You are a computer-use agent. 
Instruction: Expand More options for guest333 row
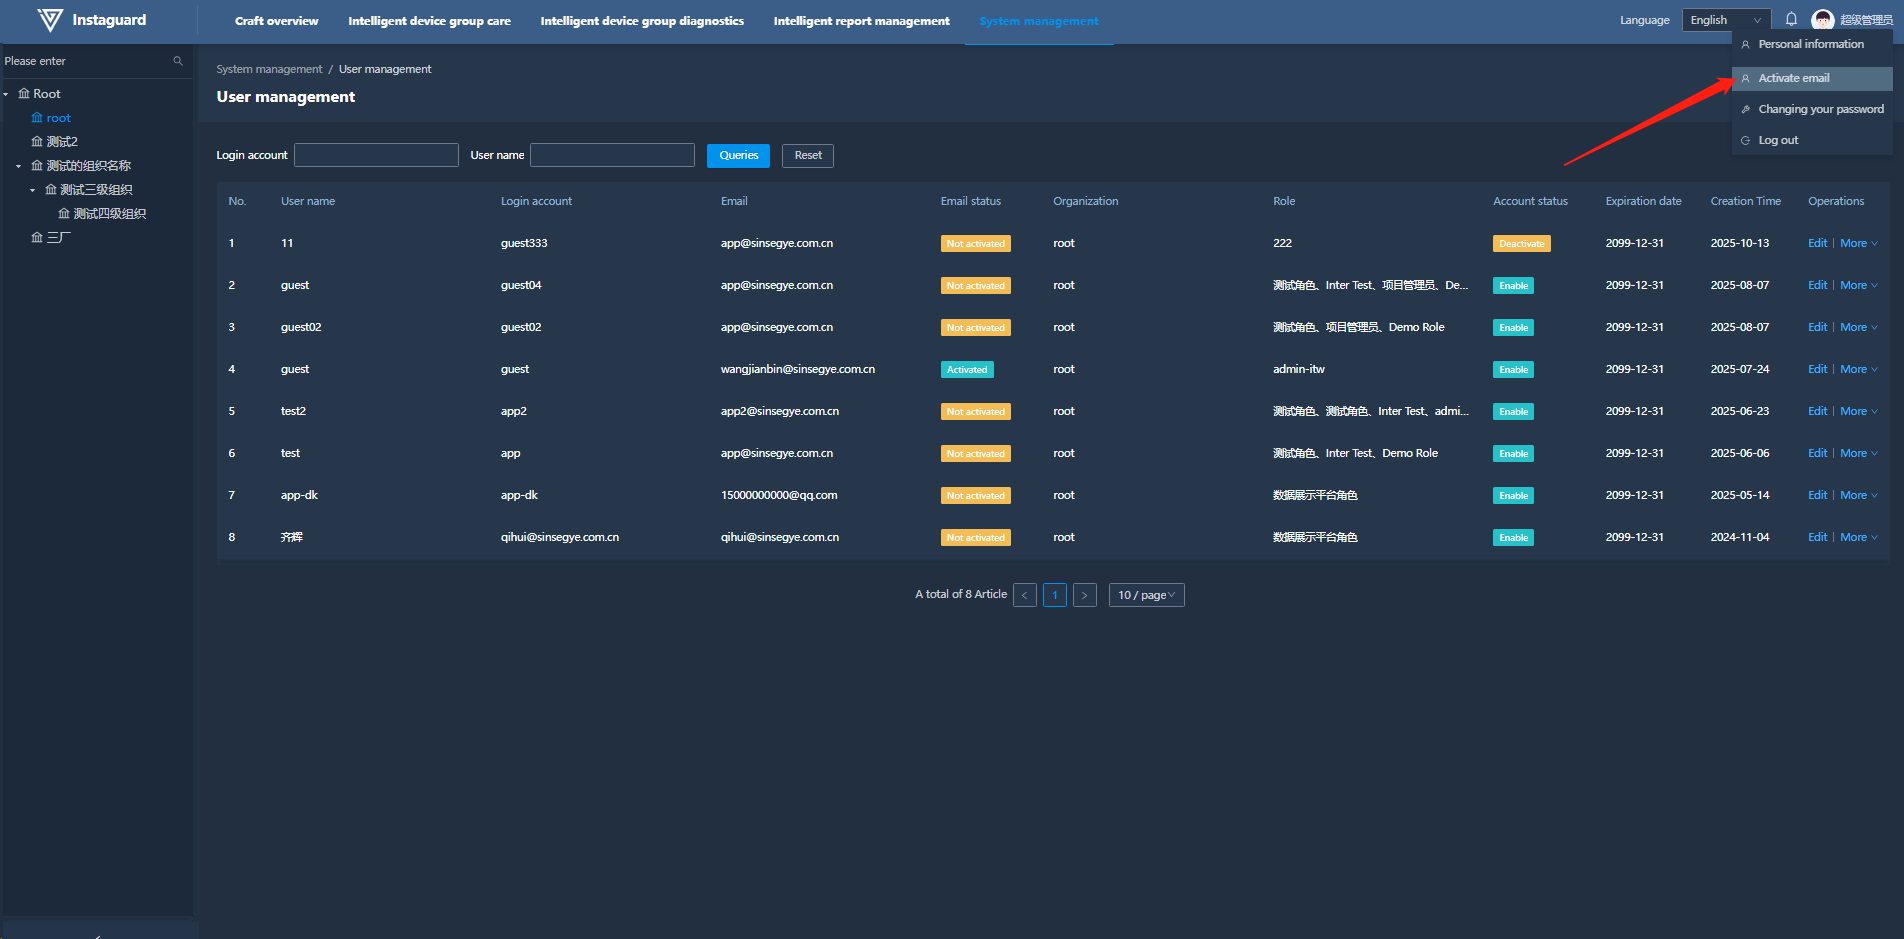(x=1858, y=244)
